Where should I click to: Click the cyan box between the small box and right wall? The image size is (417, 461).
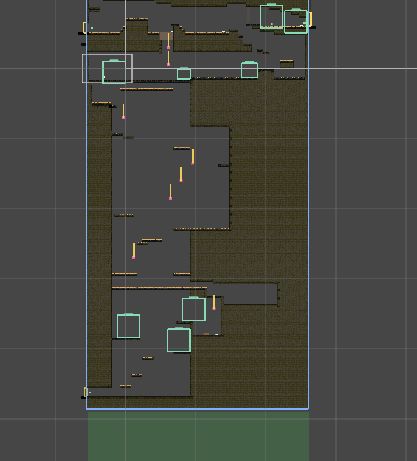click(x=249, y=70)
